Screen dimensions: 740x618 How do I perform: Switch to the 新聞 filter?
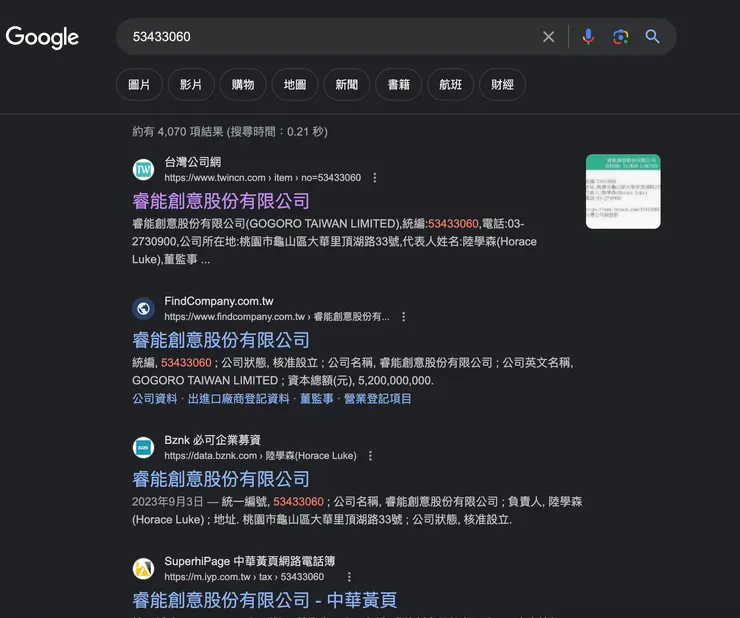pos(347,85)
